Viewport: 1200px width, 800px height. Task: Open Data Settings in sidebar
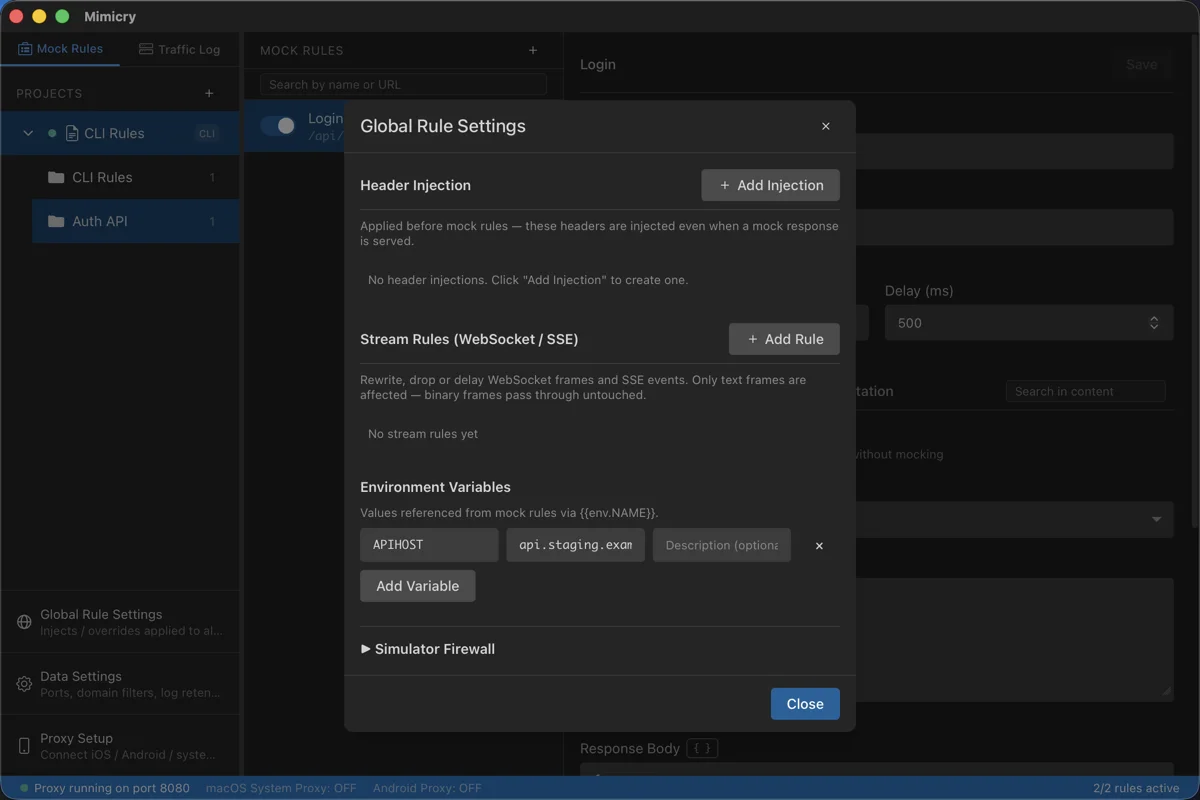[x=120, y=684]
